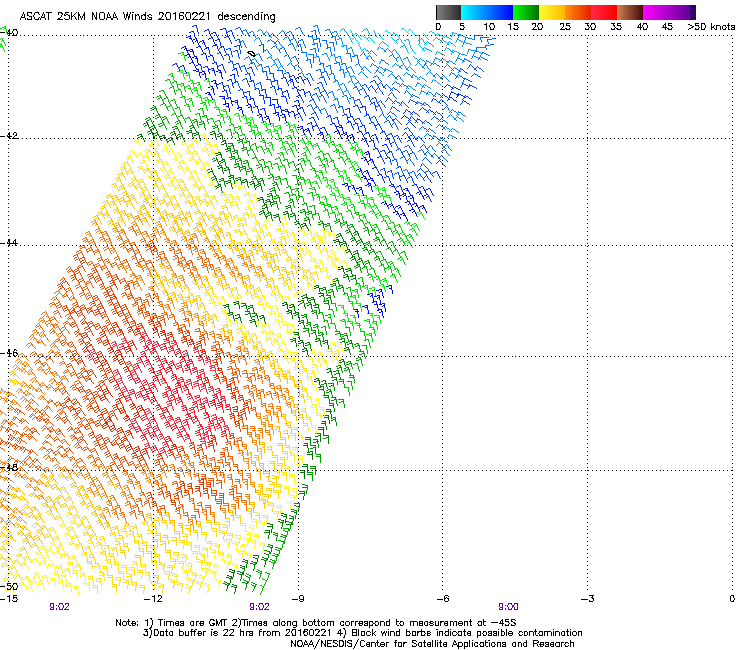Viewport: 740px width, 650px height.
Task: Click the latitude label '-42'
Action: pos(9,135)
